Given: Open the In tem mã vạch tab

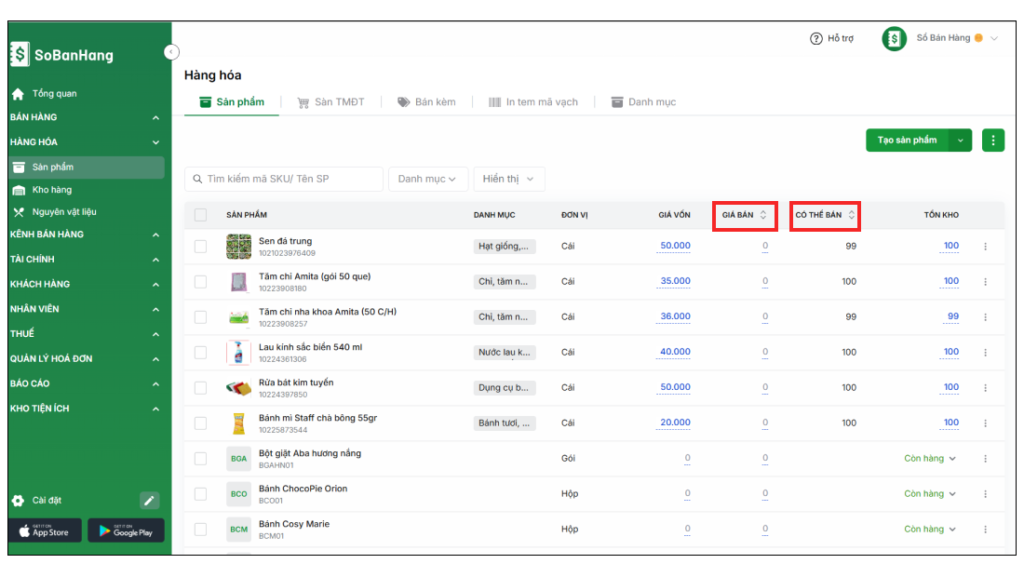Looking at the screenshot, I should (x=533, y=102).
